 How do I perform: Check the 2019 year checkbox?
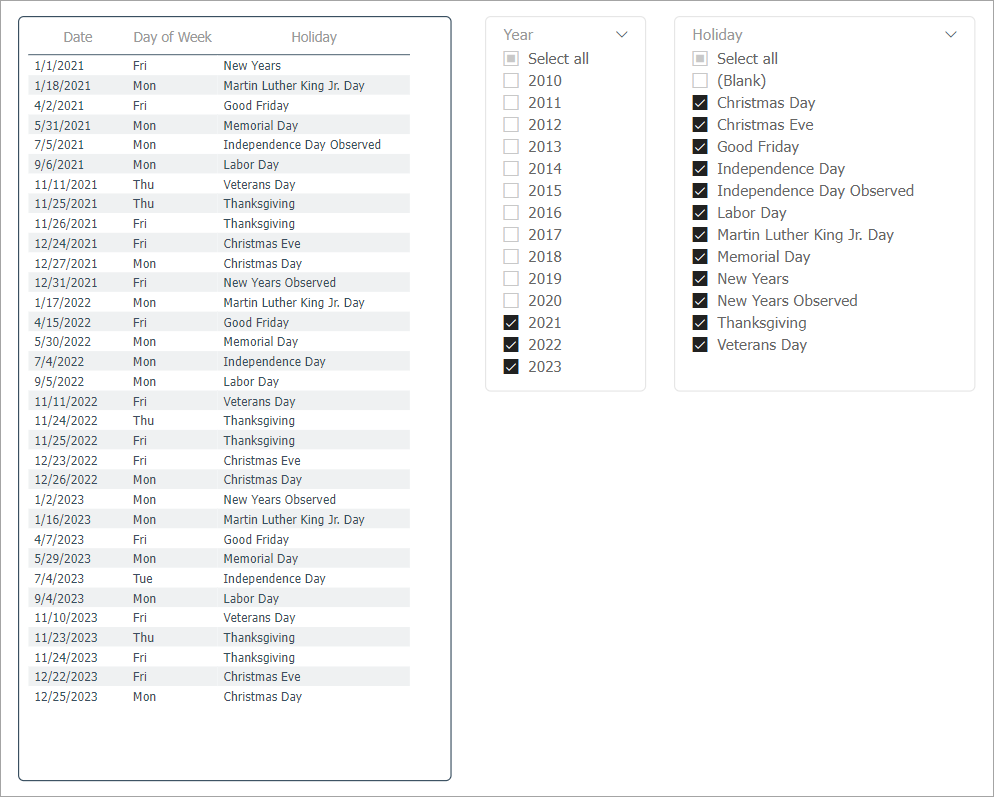(x=511, y=279)
